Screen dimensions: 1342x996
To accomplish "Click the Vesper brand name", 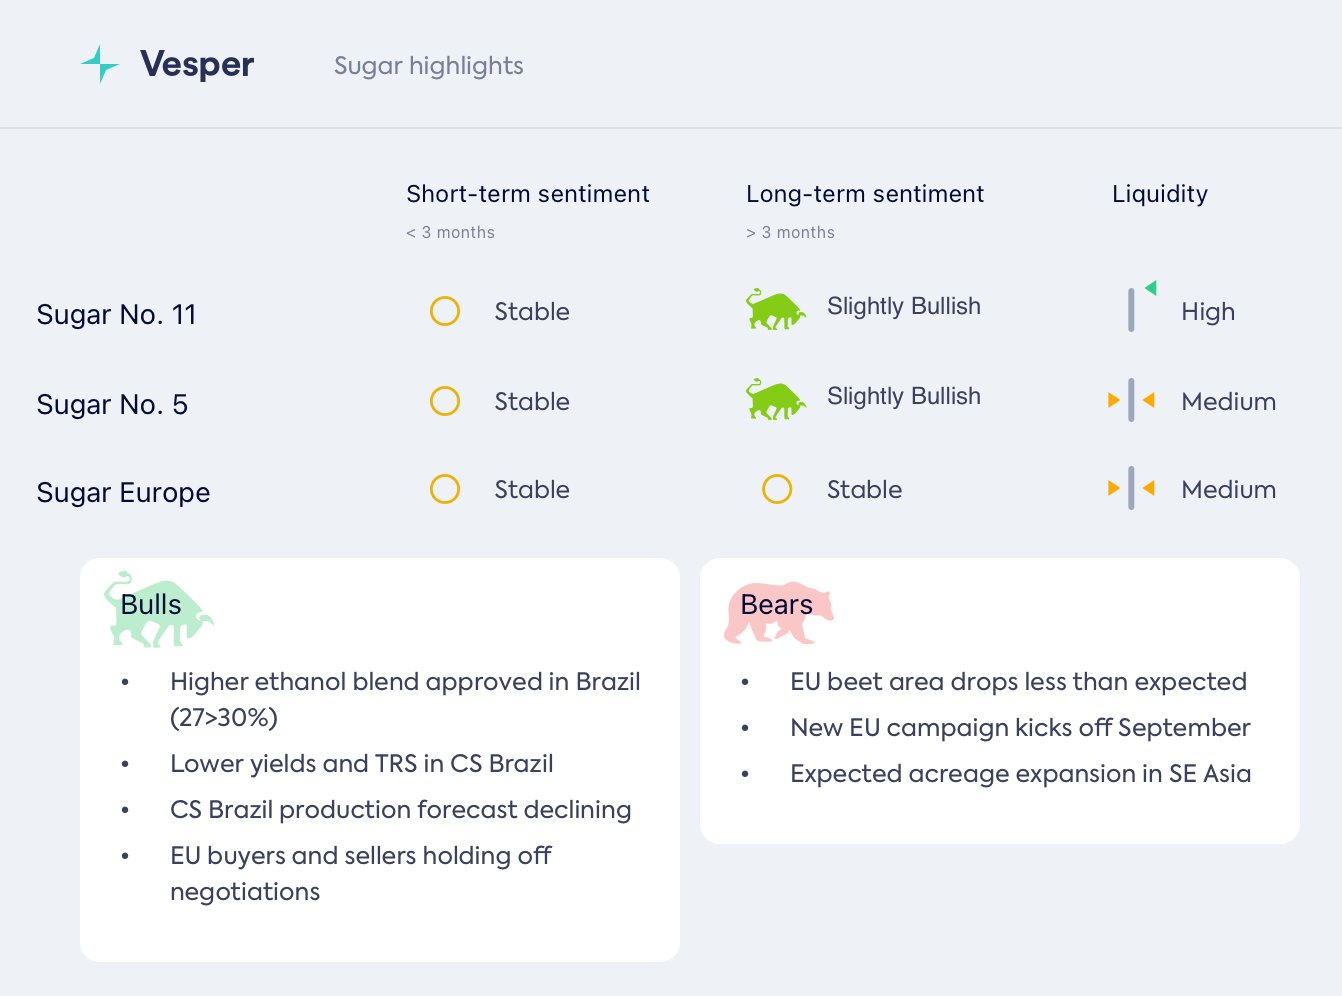I will pyautogui.click(x=197, y=64).
